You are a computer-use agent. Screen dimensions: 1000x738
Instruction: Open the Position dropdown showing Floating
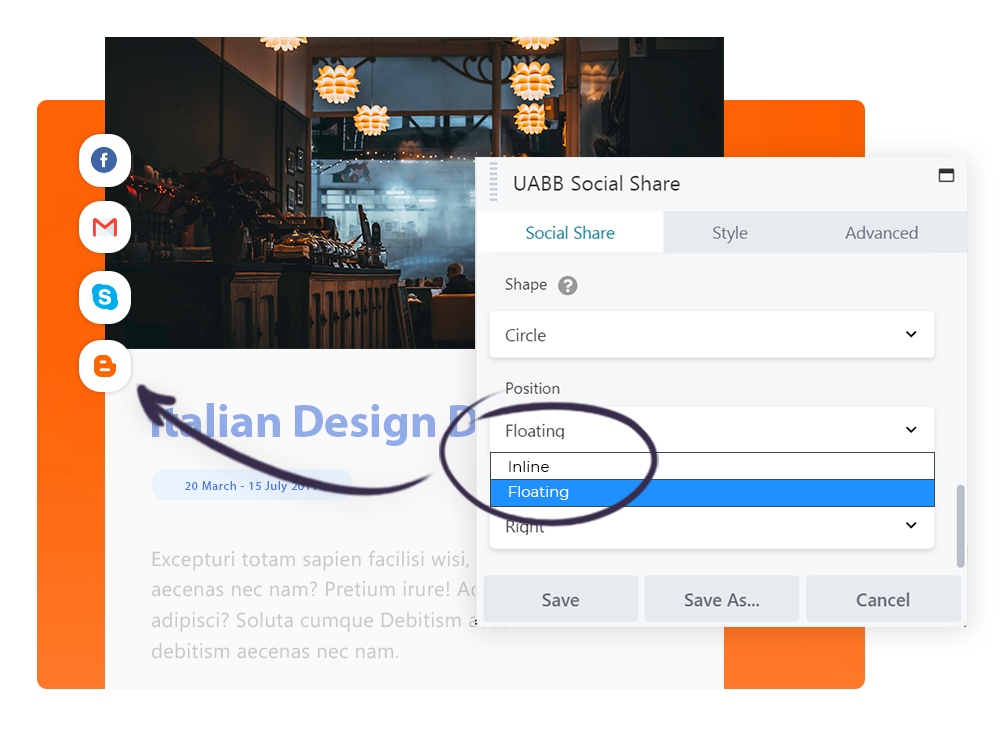711,430
